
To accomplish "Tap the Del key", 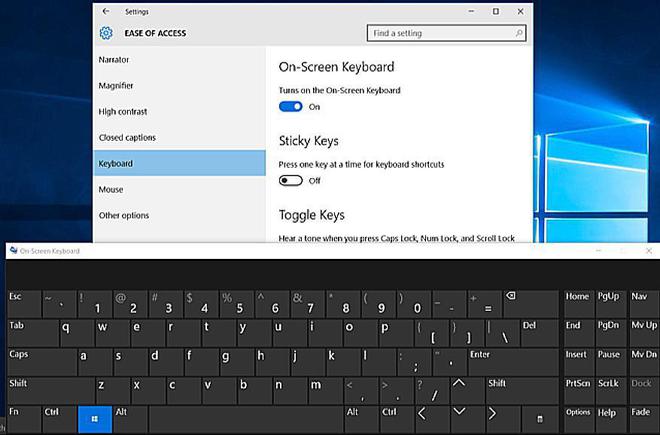I will coord(540,333).
